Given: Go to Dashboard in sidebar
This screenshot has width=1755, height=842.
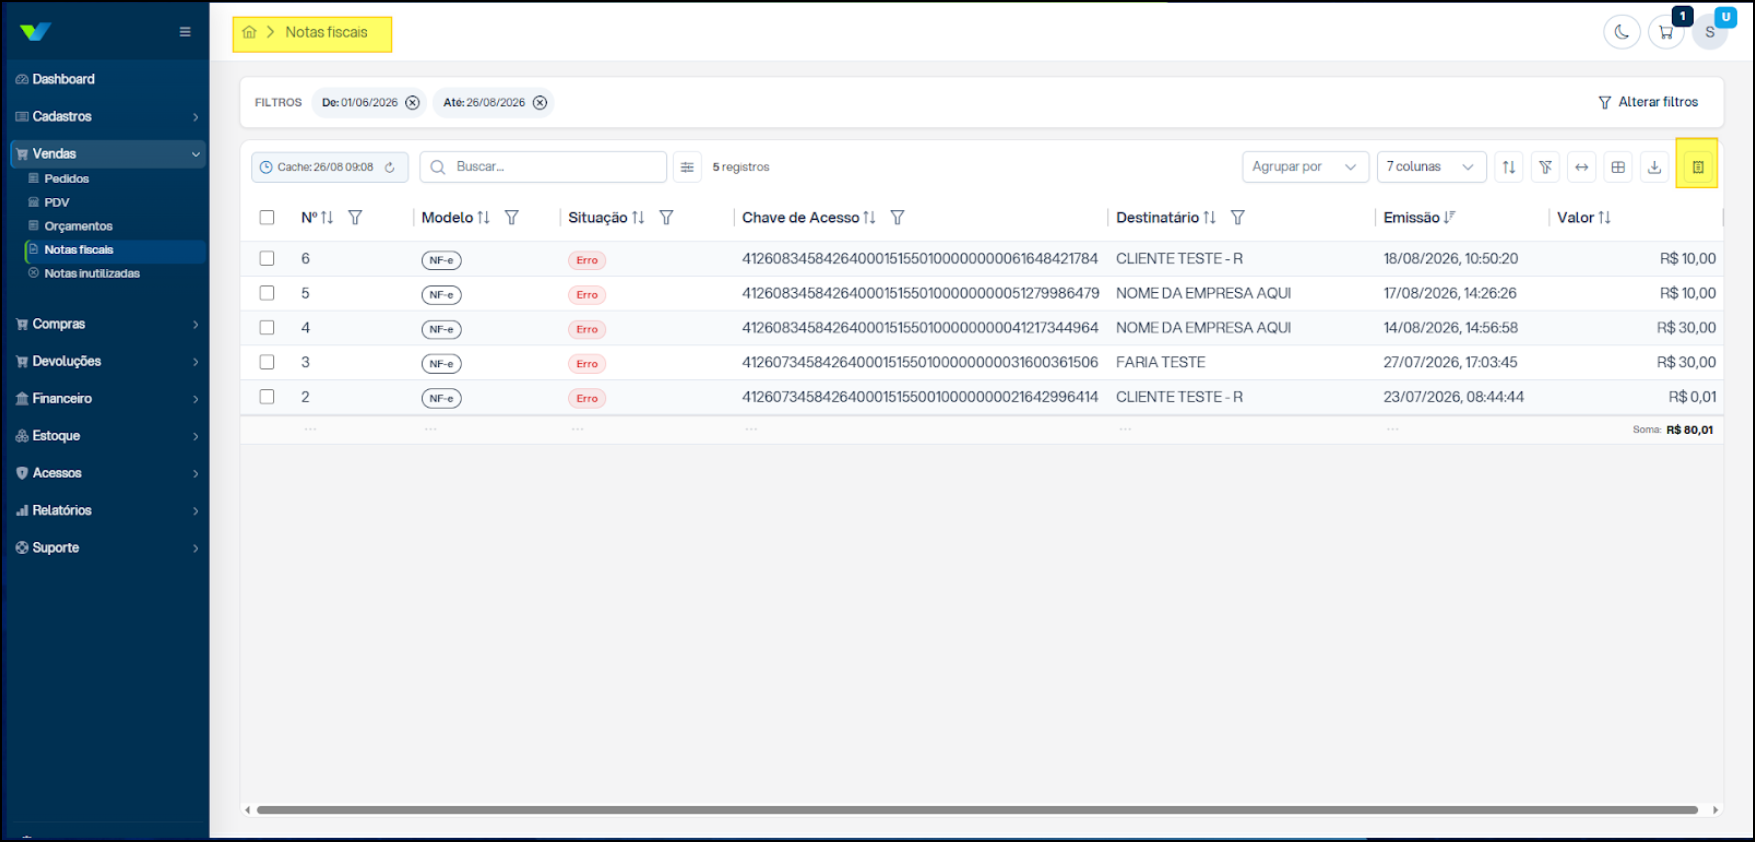Looking at the screenshot, I should [x=63, y=79].
